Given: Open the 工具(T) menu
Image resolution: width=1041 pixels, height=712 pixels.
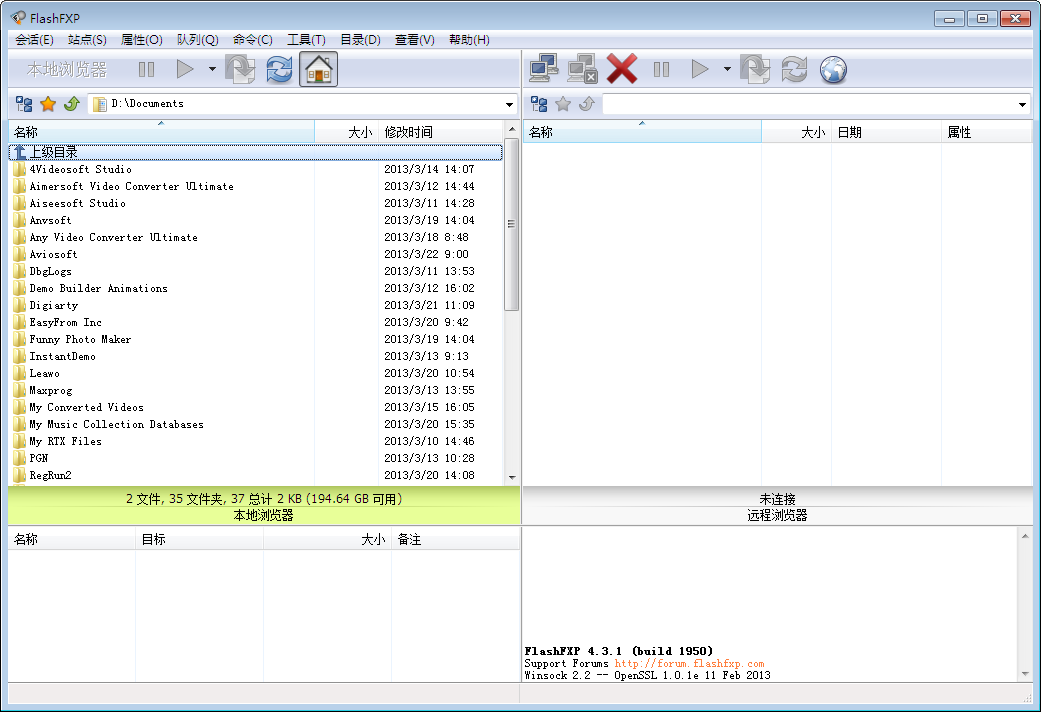Looking at the screenshot, I should click(x=306, y=40).
